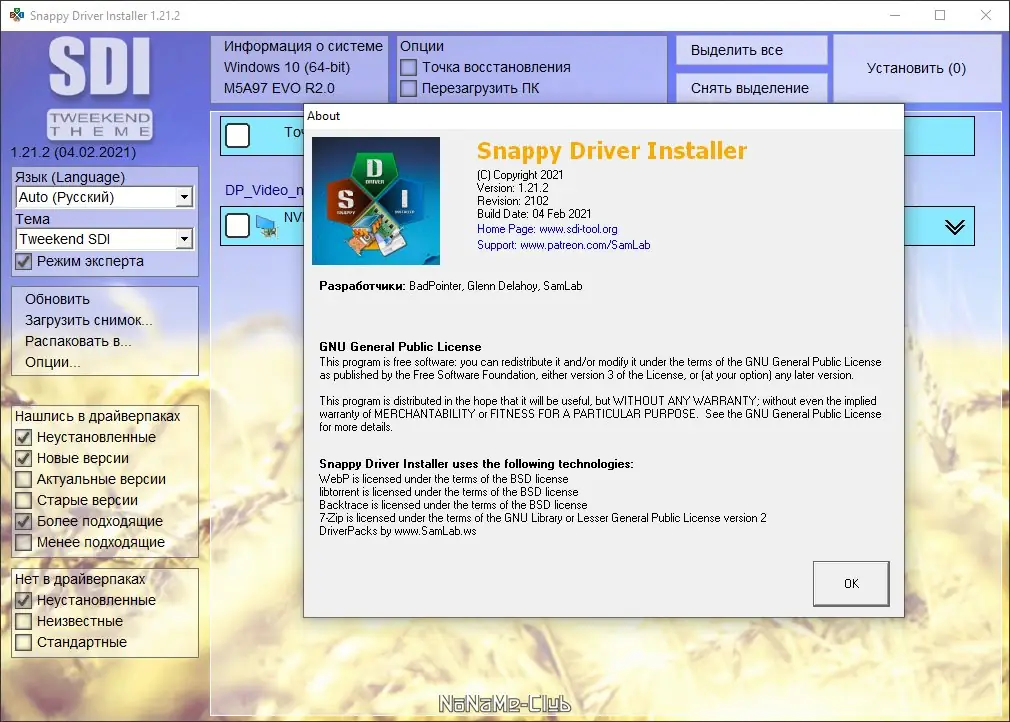Click the 'Снять выделение' button
Image resolution: width=1010 pixels, height=722 pixels.
coord(751,88)
